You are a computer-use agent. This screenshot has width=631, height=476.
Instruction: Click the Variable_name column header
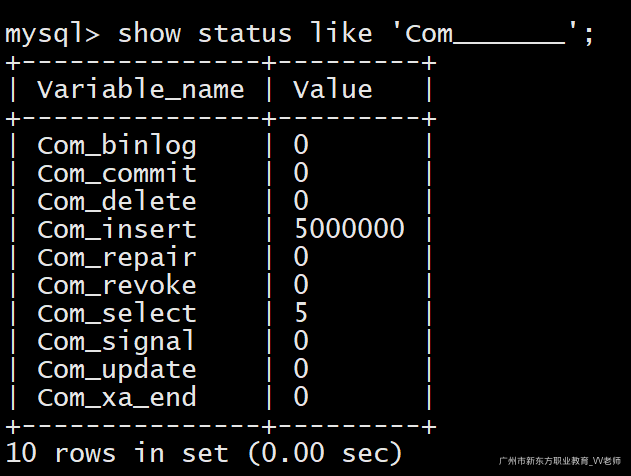(x=141, y=90)
